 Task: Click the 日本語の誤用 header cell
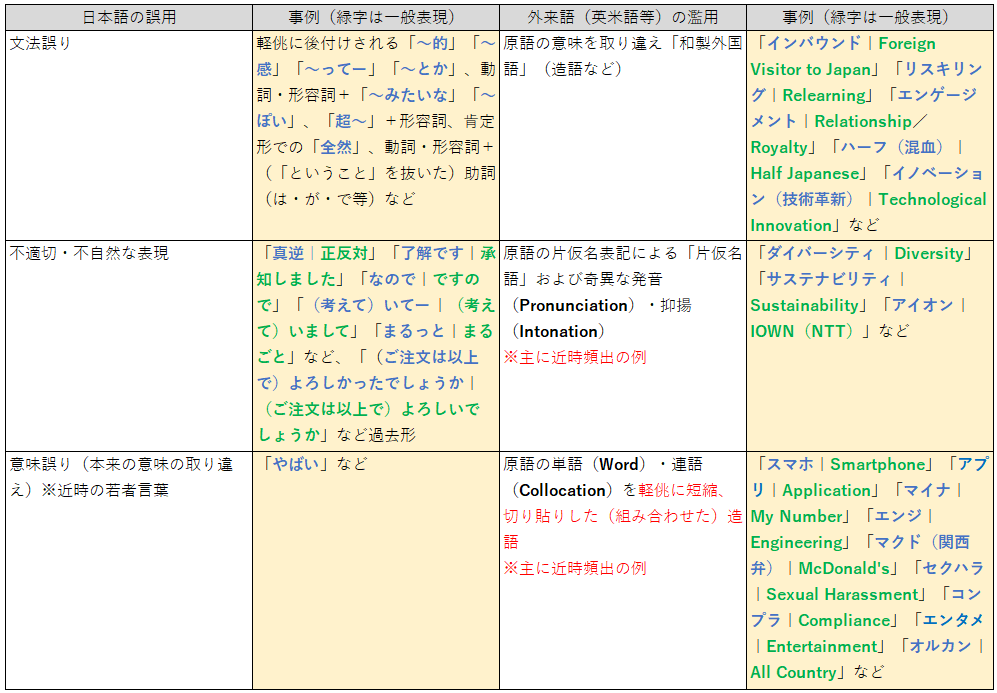(x=127, y=17)
